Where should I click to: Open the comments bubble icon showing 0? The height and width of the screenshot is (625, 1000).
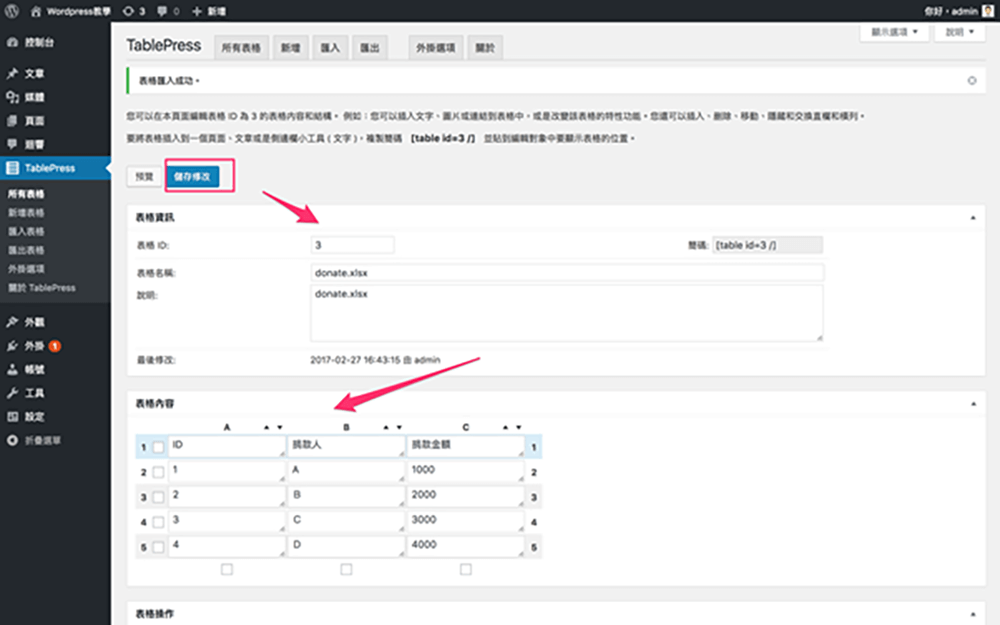point(162,11)
